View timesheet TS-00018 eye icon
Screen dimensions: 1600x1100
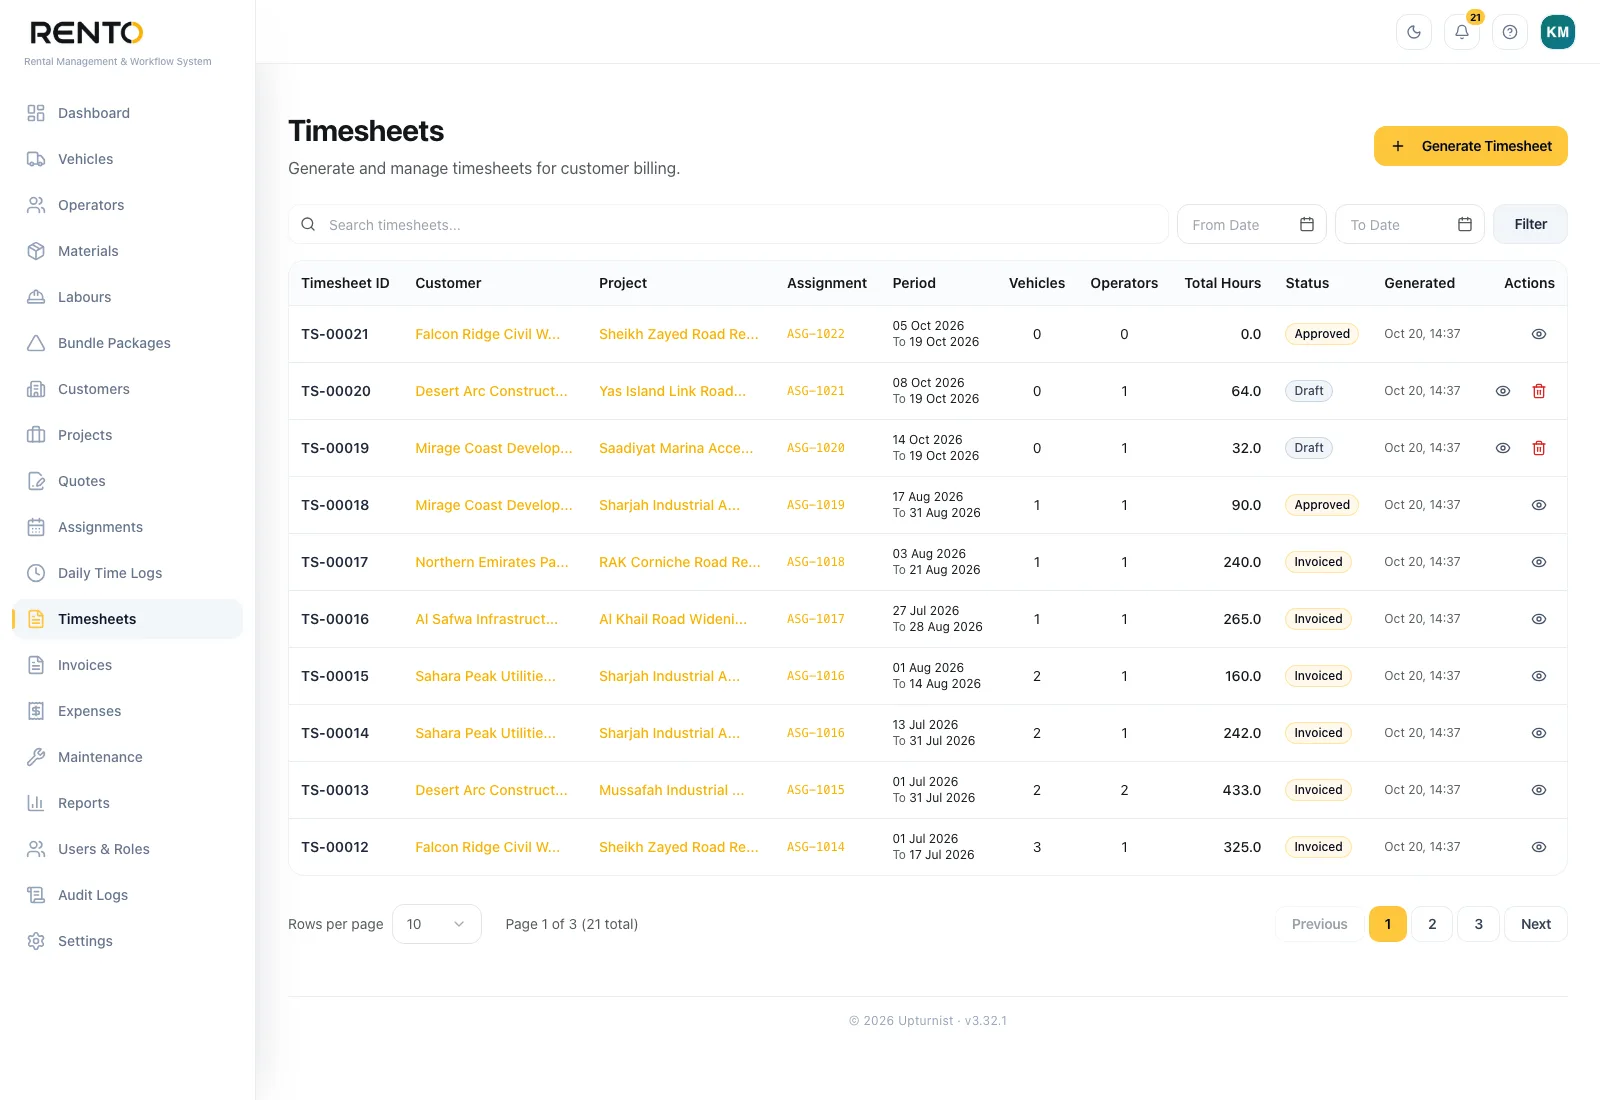click(1539, 505)
